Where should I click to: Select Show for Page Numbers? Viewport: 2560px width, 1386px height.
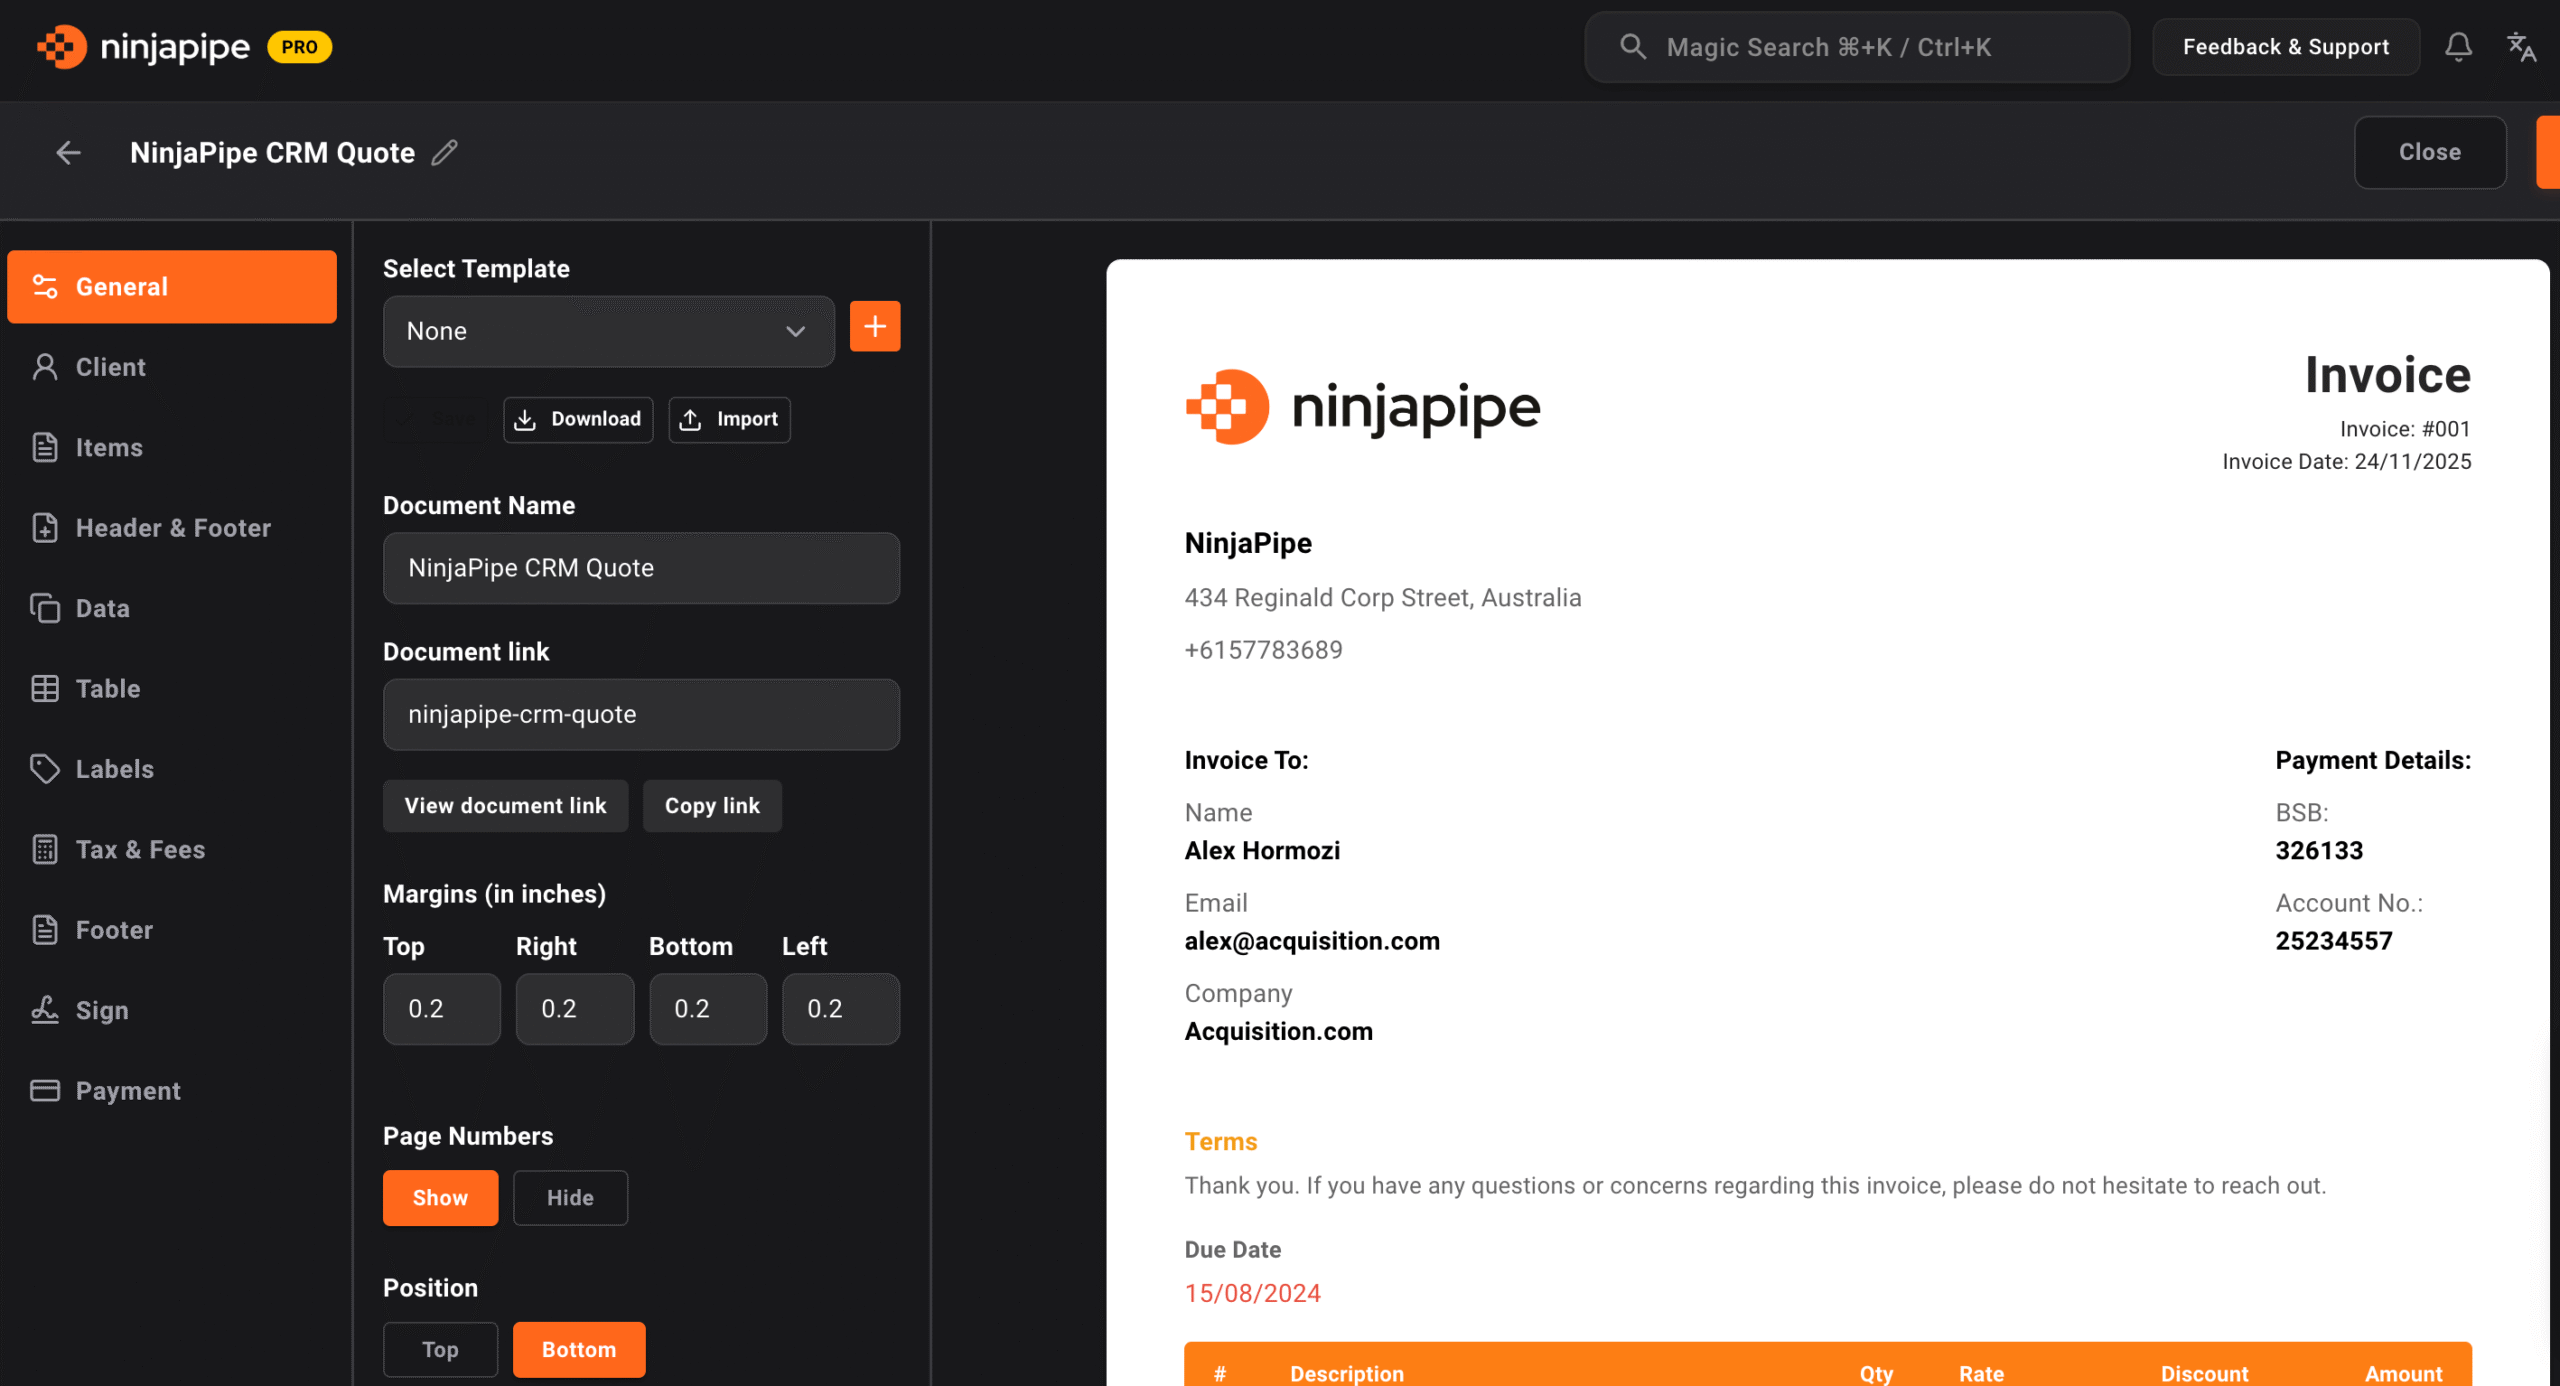point(440,1197)
